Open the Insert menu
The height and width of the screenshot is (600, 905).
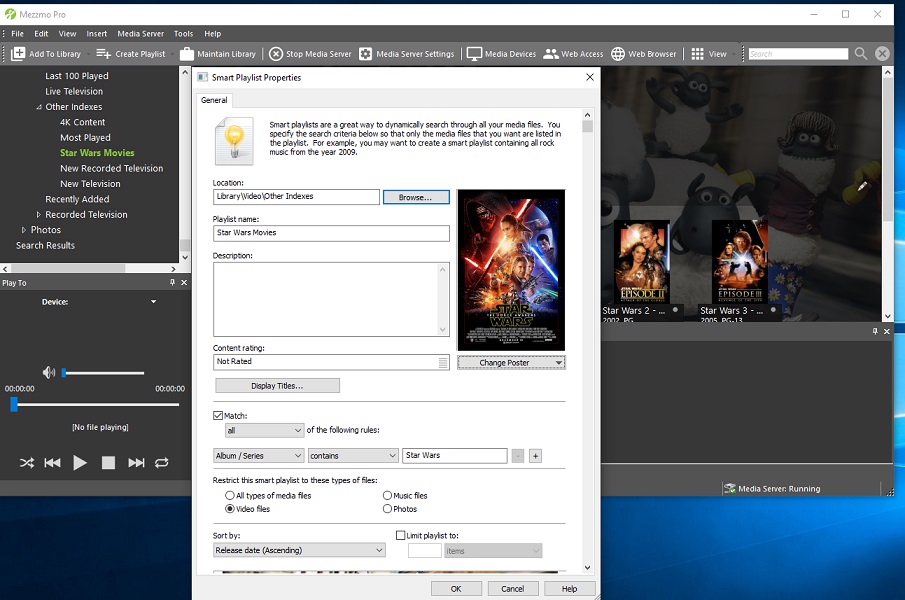click(x=96, y=33)
